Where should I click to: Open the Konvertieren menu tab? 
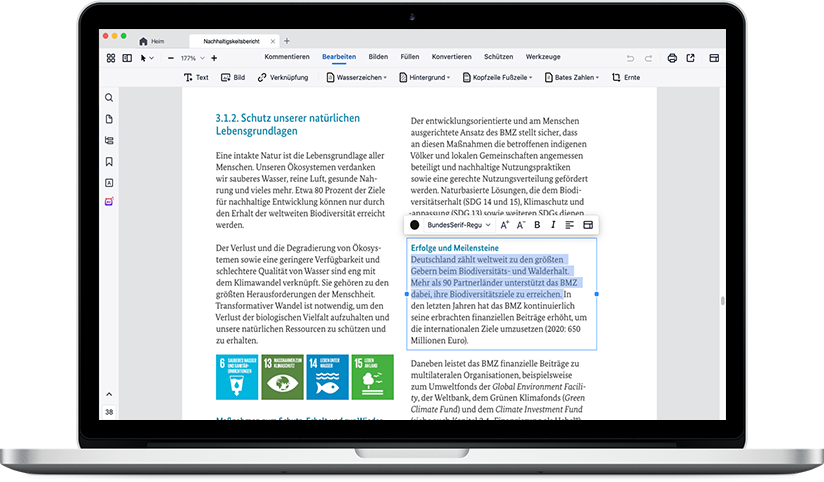(452, 57)
